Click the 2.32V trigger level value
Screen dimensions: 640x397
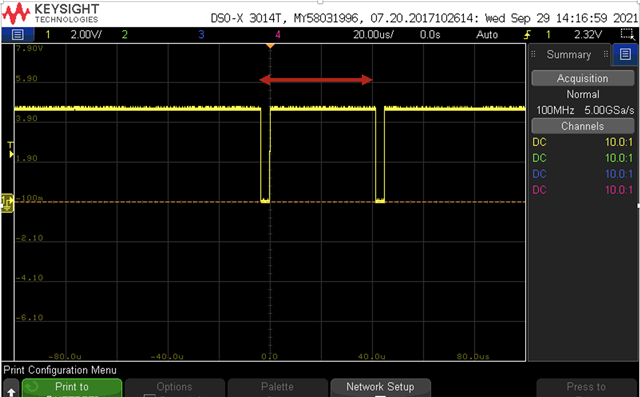[588, 35]
